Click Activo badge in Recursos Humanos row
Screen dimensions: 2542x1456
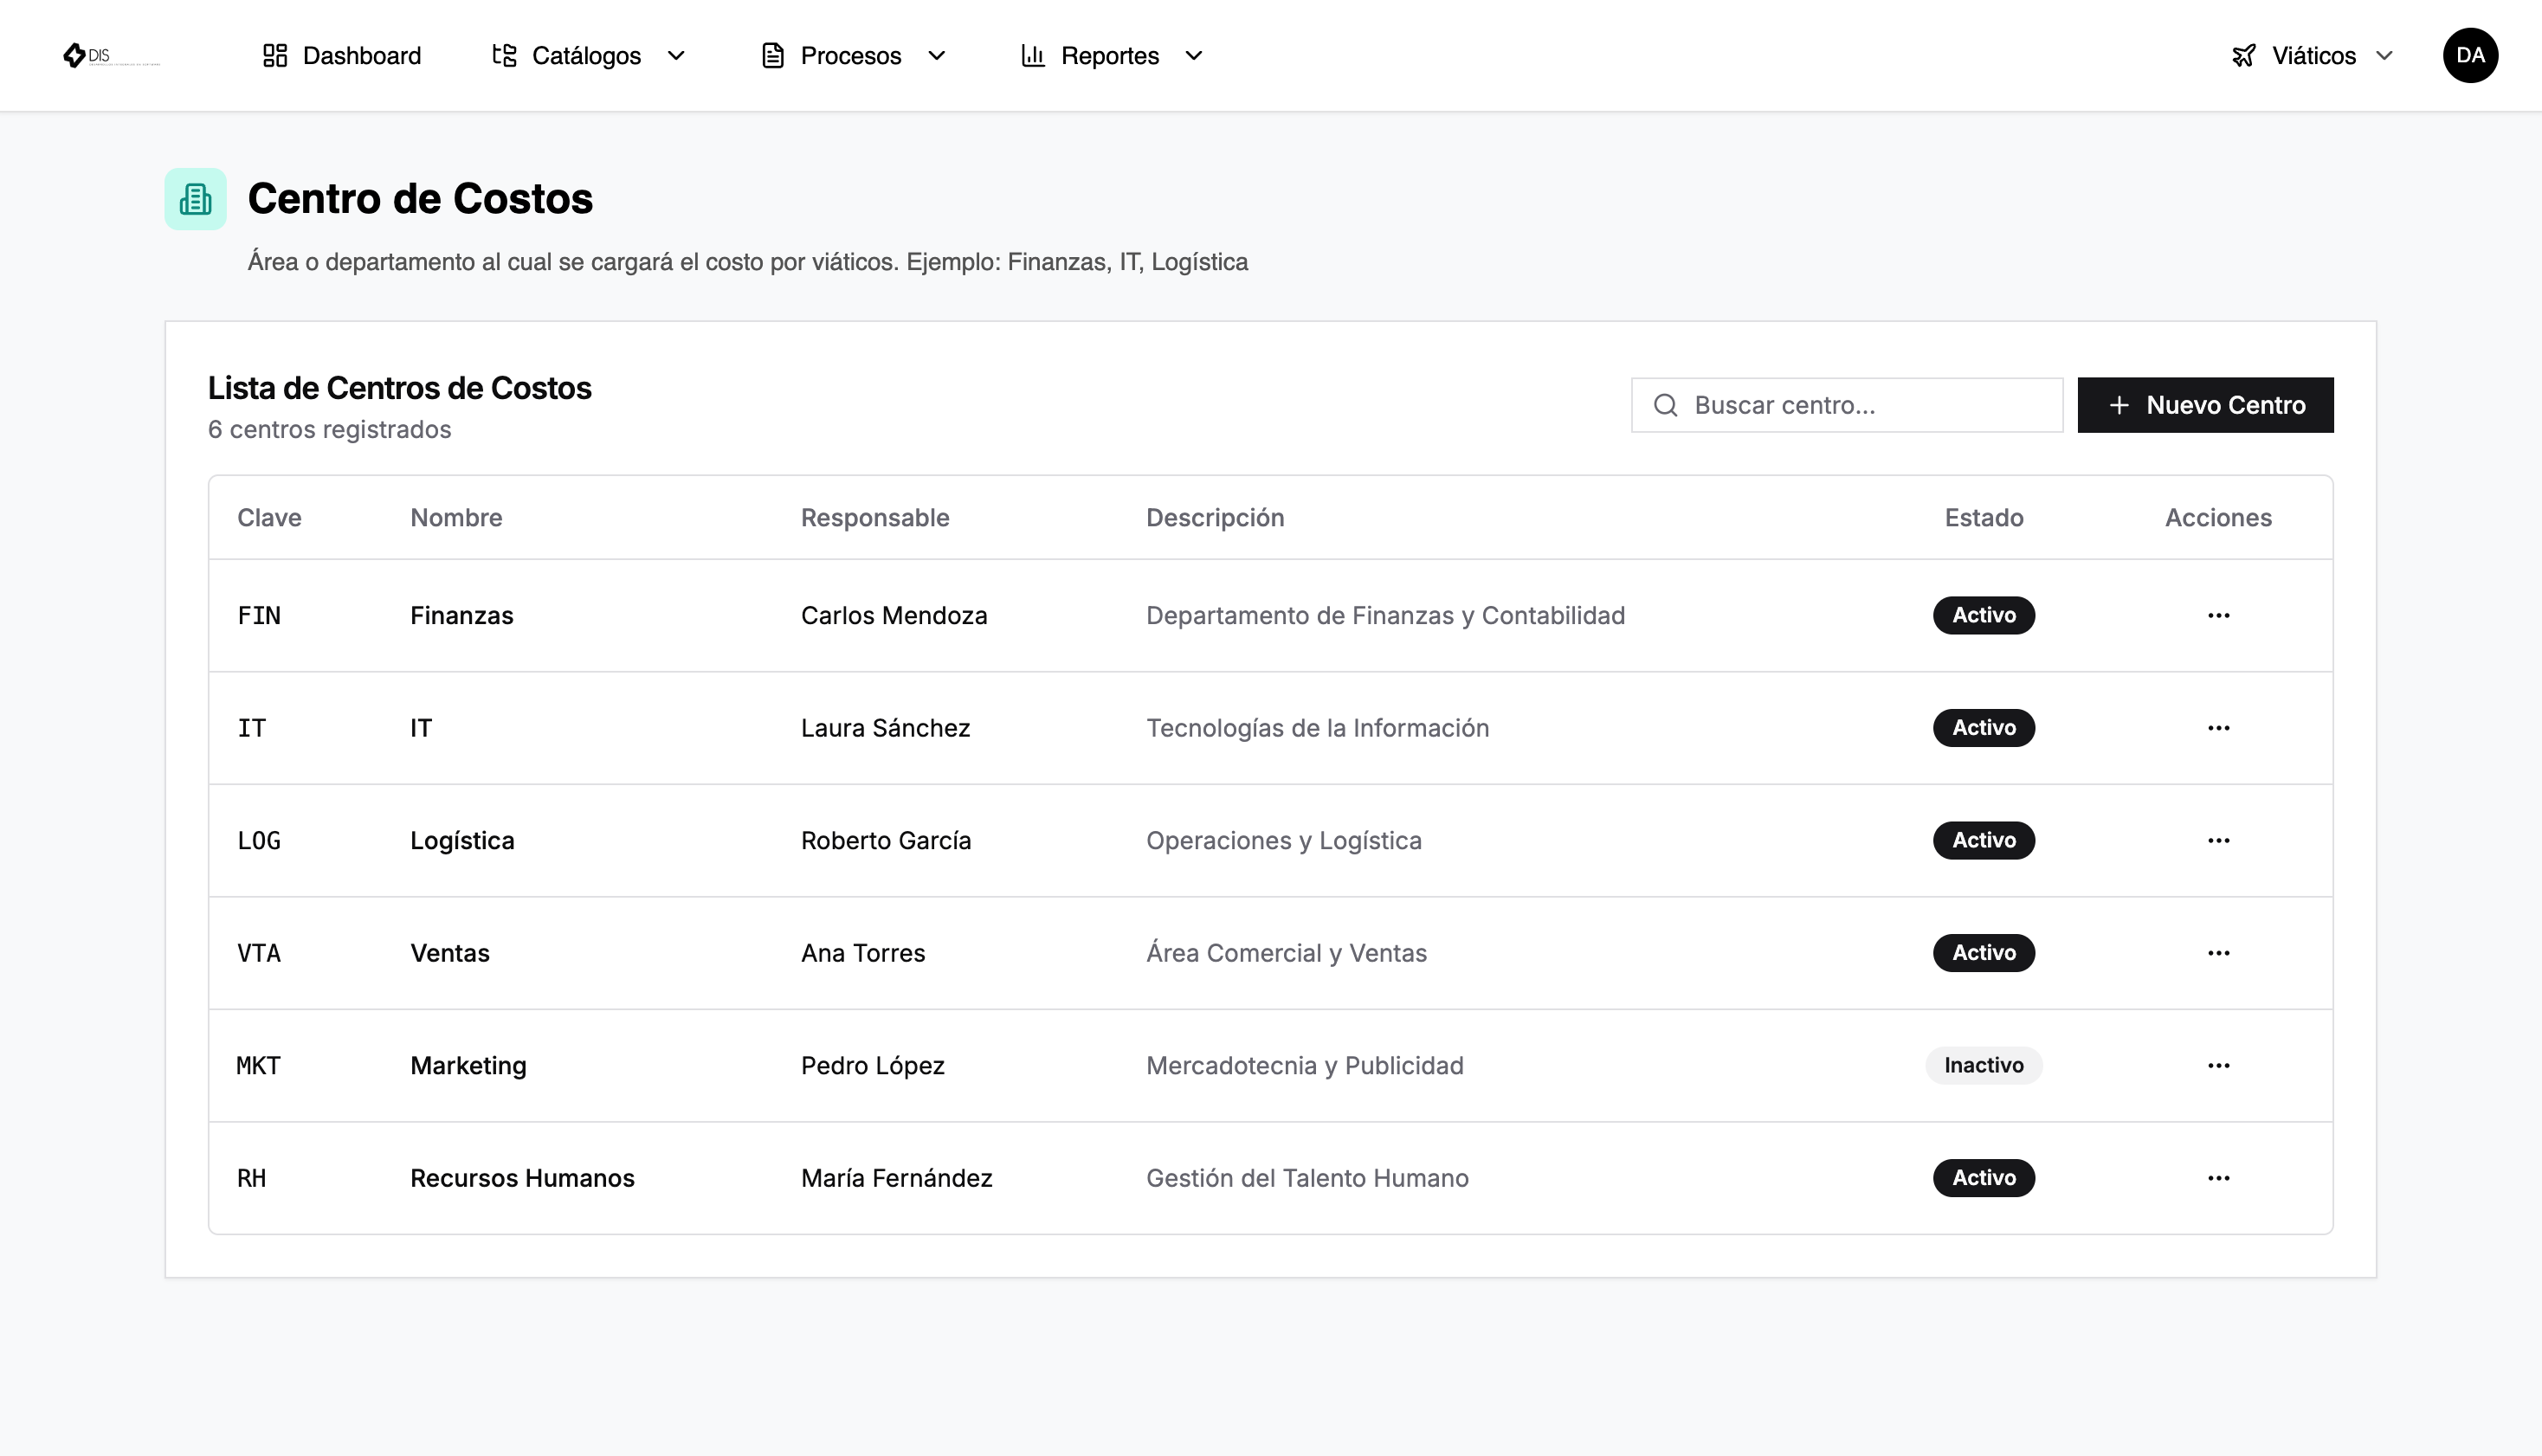[1984, 1178]
